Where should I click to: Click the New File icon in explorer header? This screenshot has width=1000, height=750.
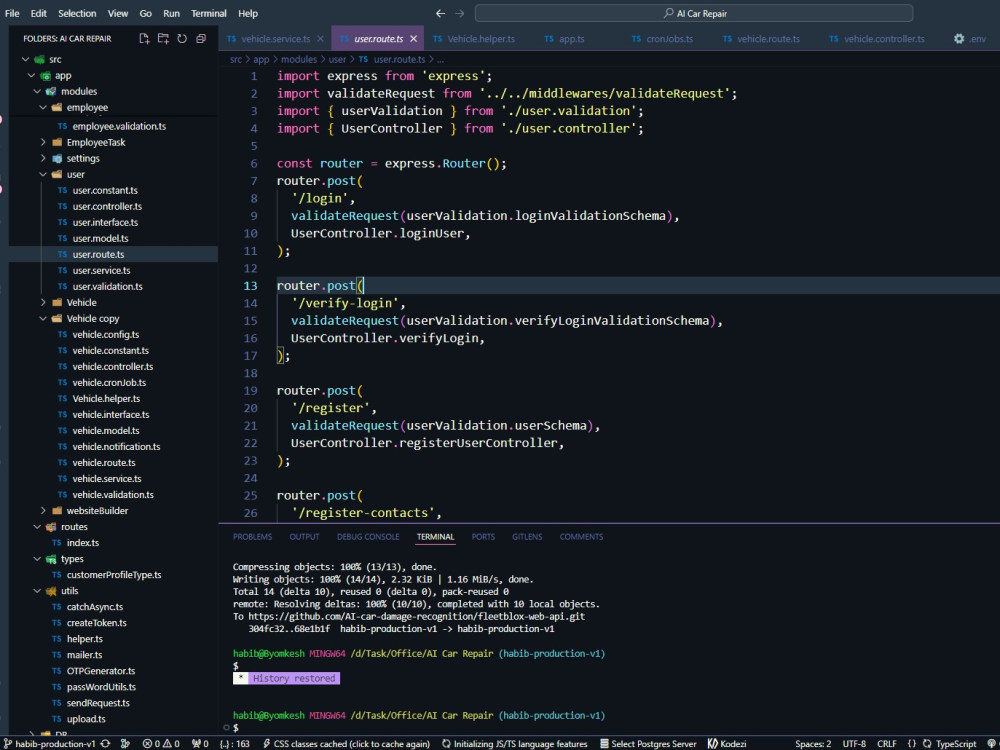144,39
